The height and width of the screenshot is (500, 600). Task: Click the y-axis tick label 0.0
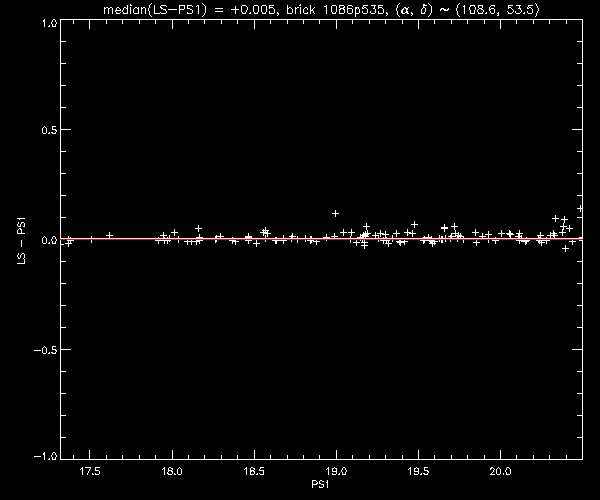click(49, 240)
